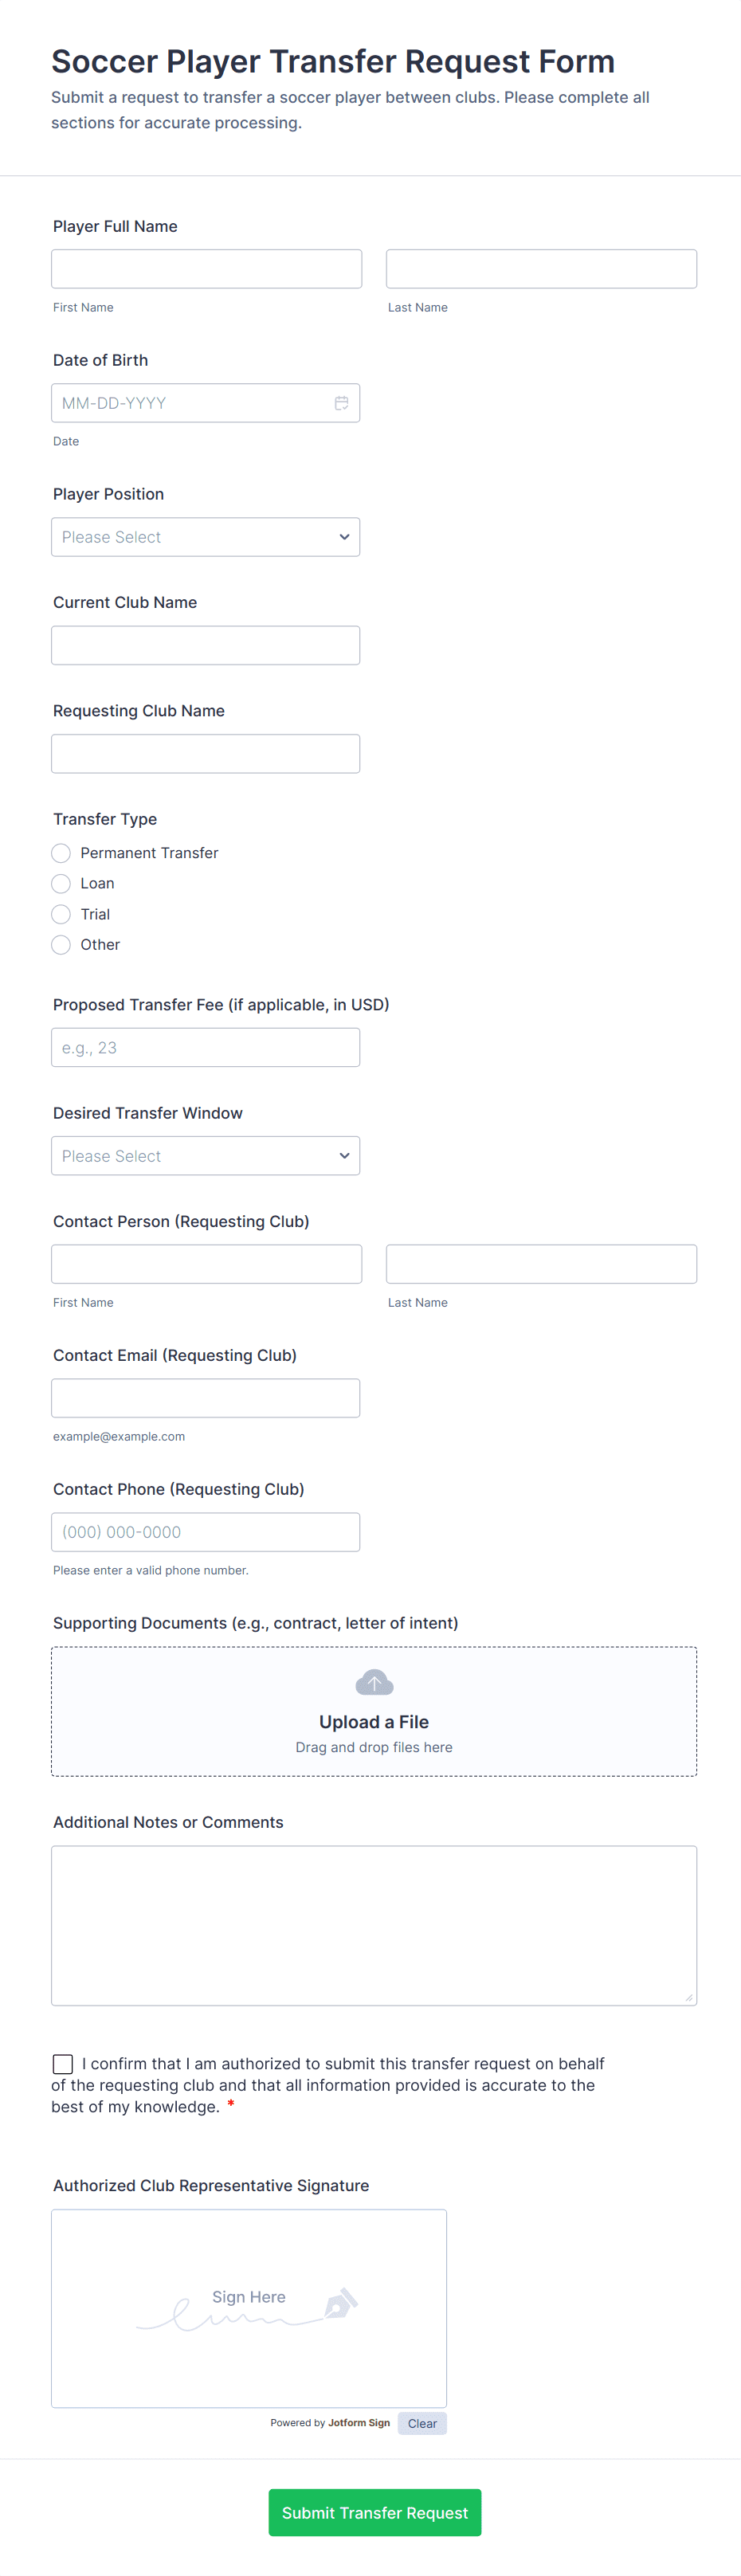Click the player's First Name field
This screenshot has width=741, height=2576.
click(206, 269)
